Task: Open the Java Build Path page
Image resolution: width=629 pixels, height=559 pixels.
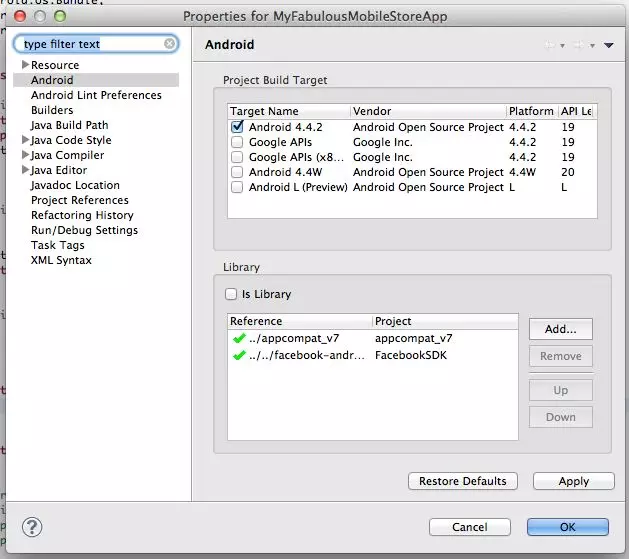Action: [x=69, y=125]
